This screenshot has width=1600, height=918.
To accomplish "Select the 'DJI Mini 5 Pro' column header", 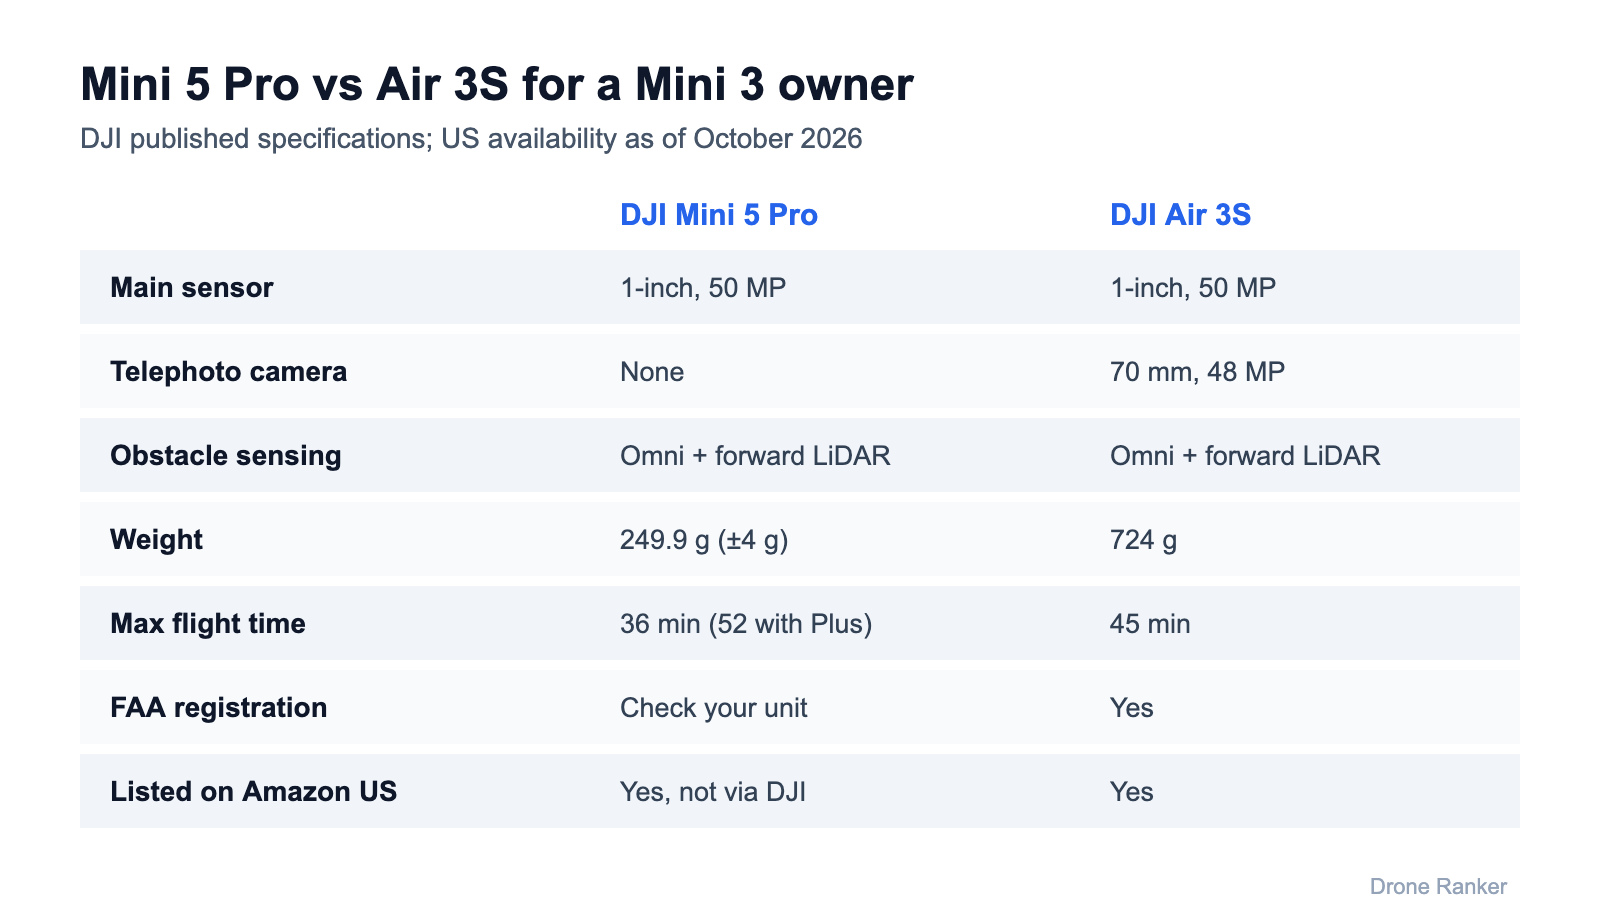I will [x=719, y=215].
